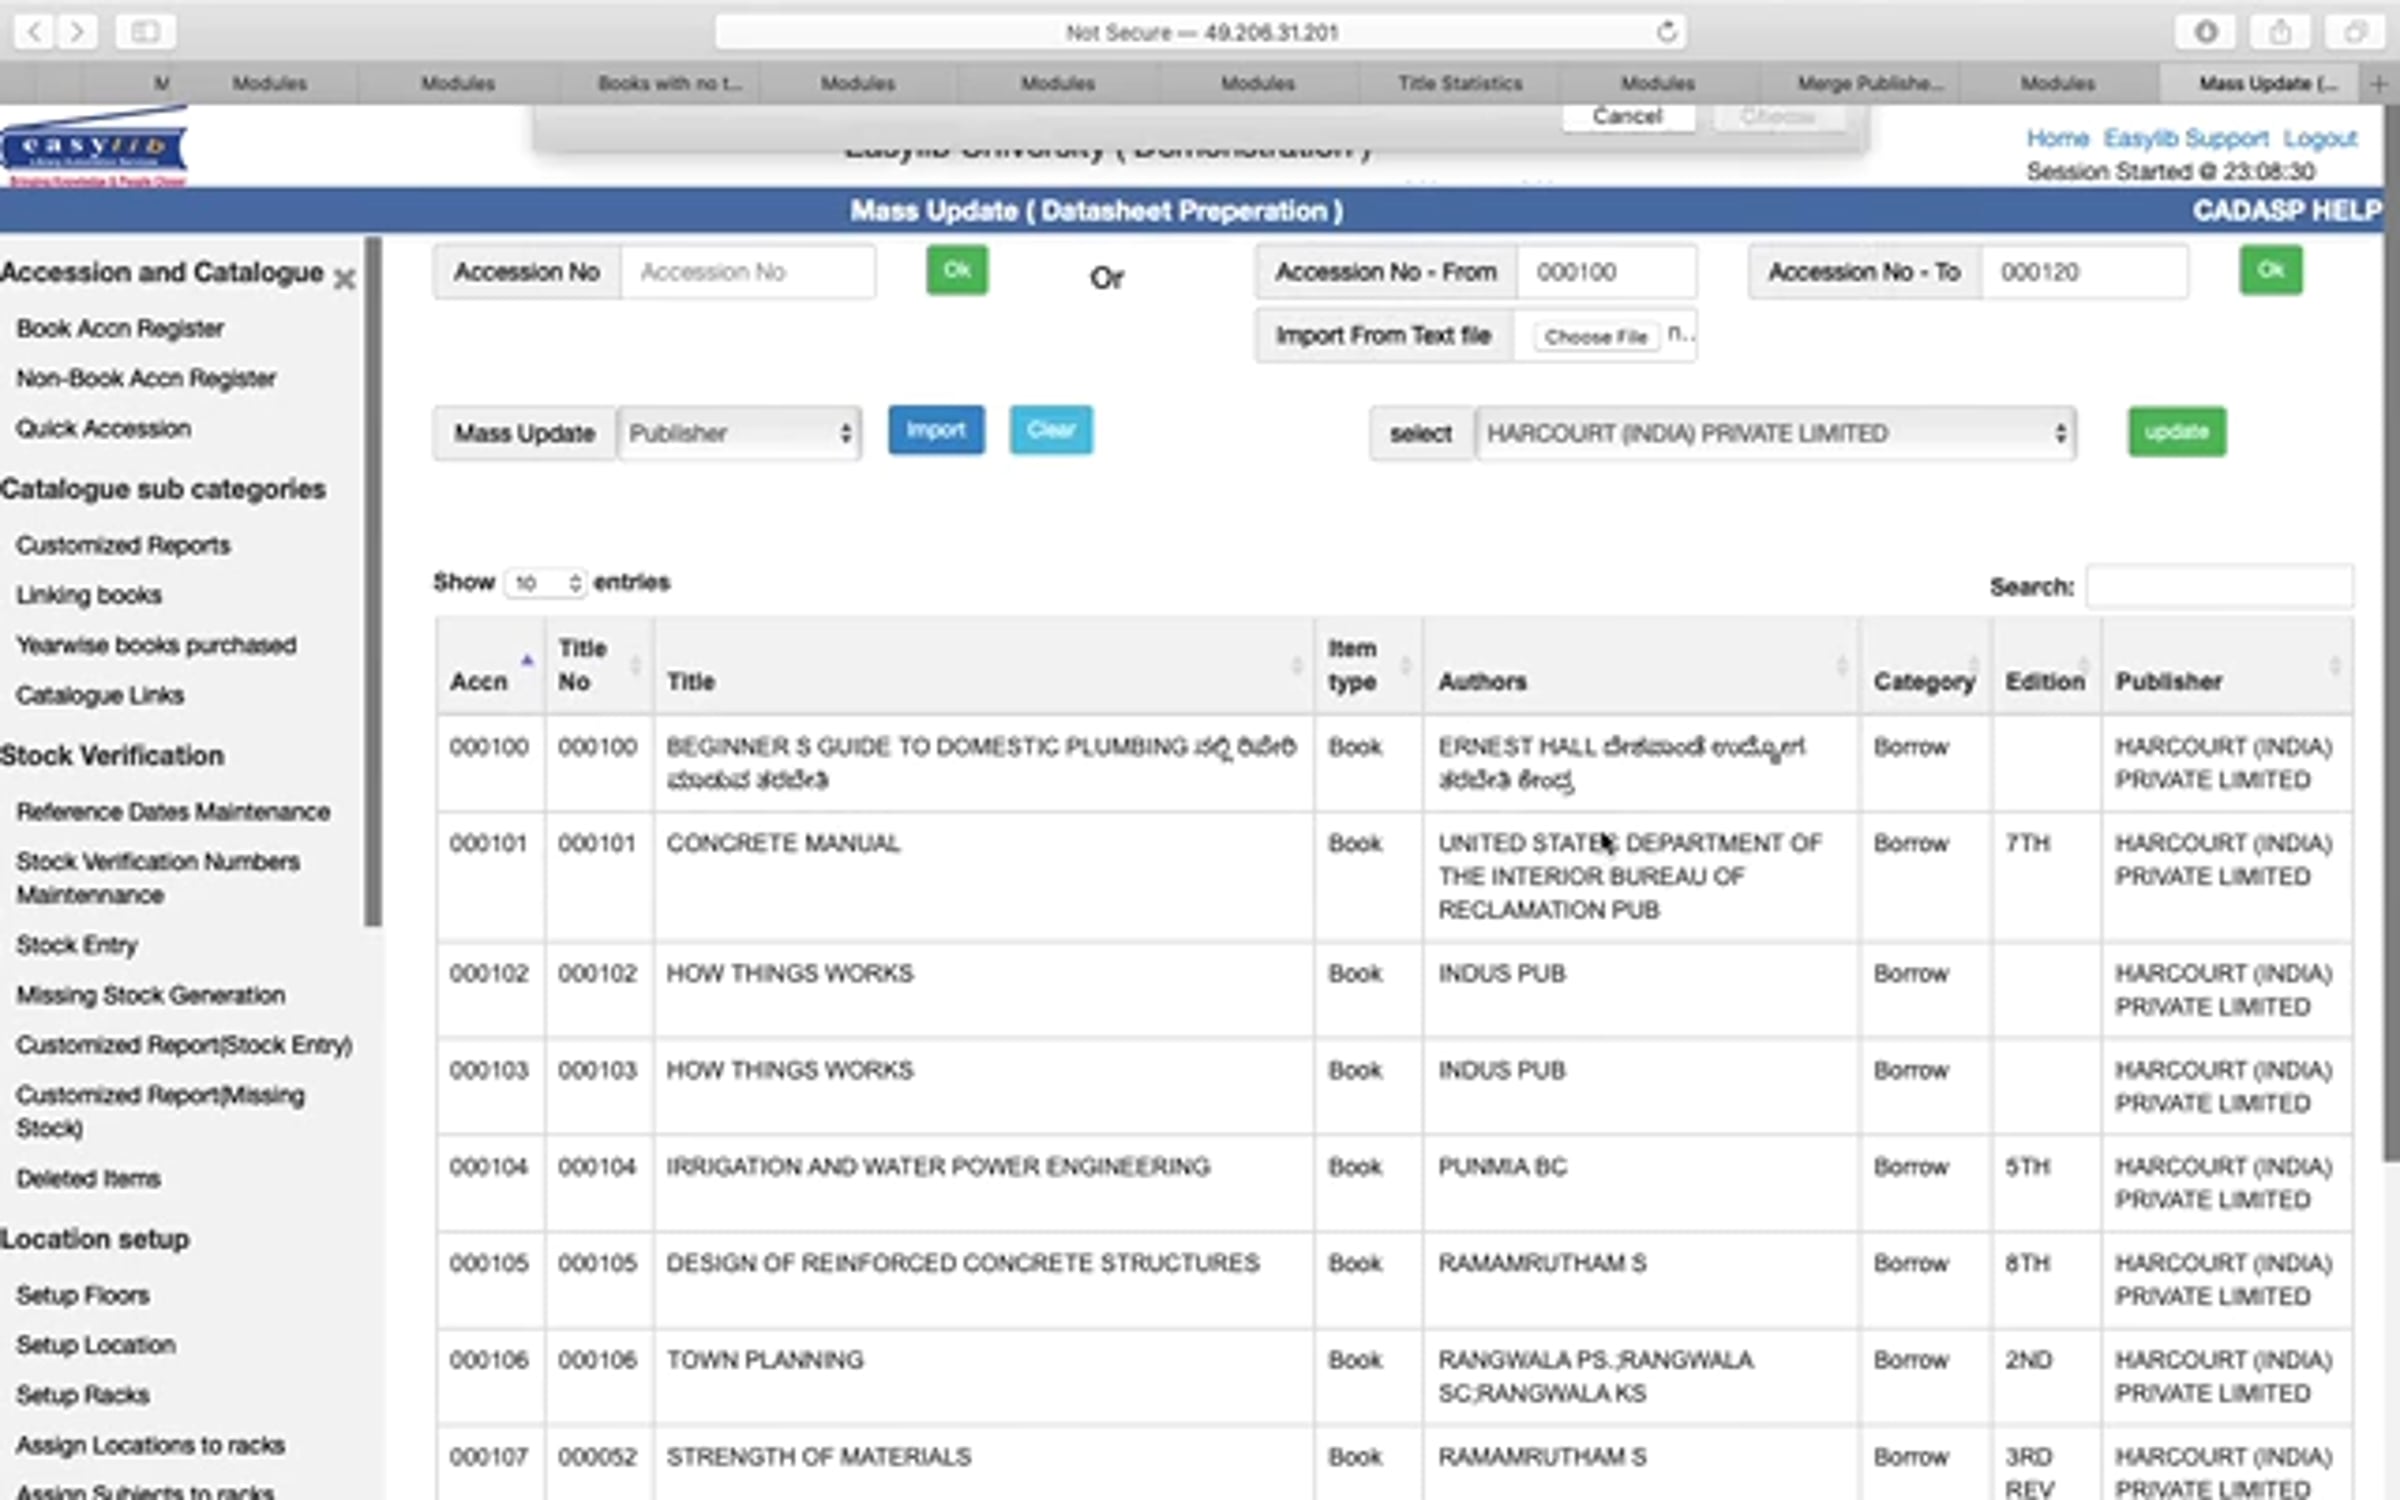Image resolution: width=2400 pixels, height=1500 pixels.
Task: Close the Accession and Catalogue panel X
Action: tap(344, 279)
